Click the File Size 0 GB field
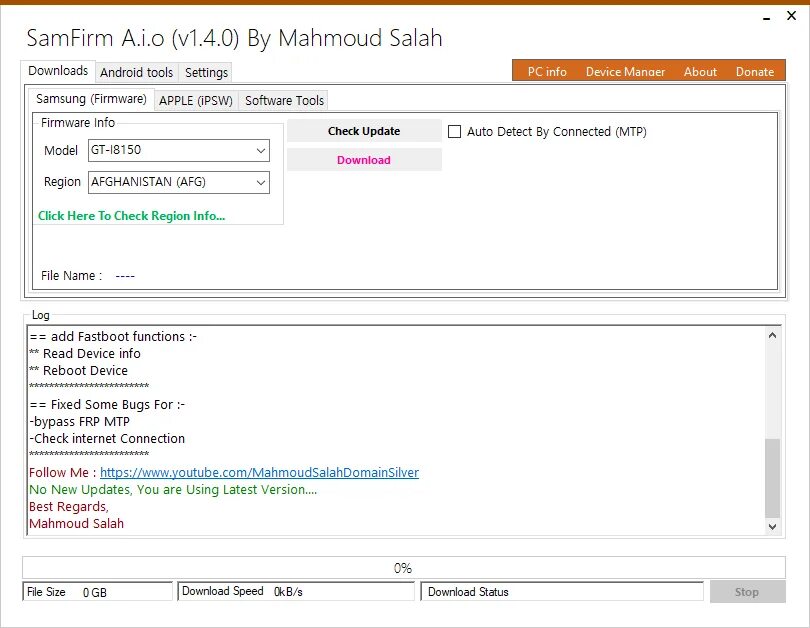Viewport: 810px width, 628px height. click(97, 591)
